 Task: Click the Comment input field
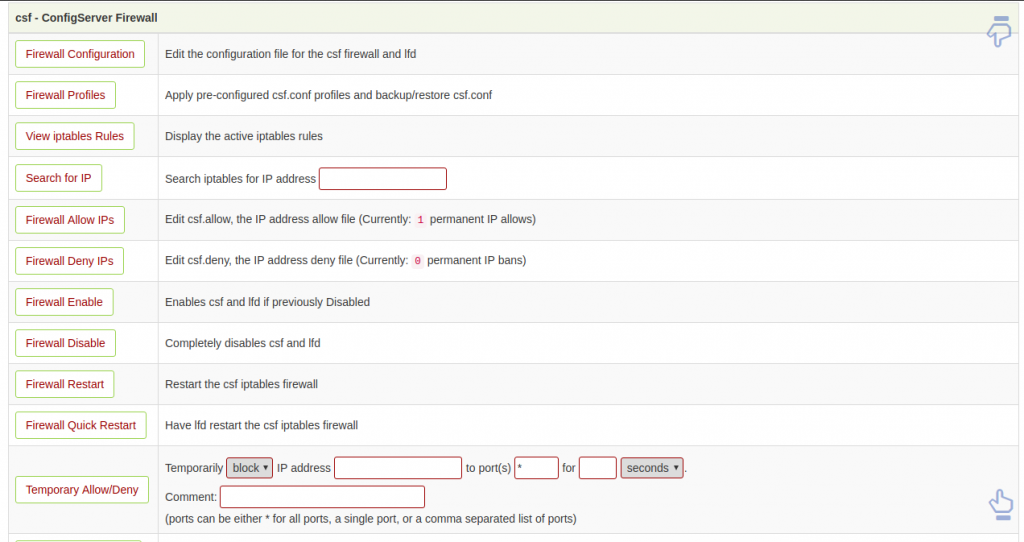322,496
